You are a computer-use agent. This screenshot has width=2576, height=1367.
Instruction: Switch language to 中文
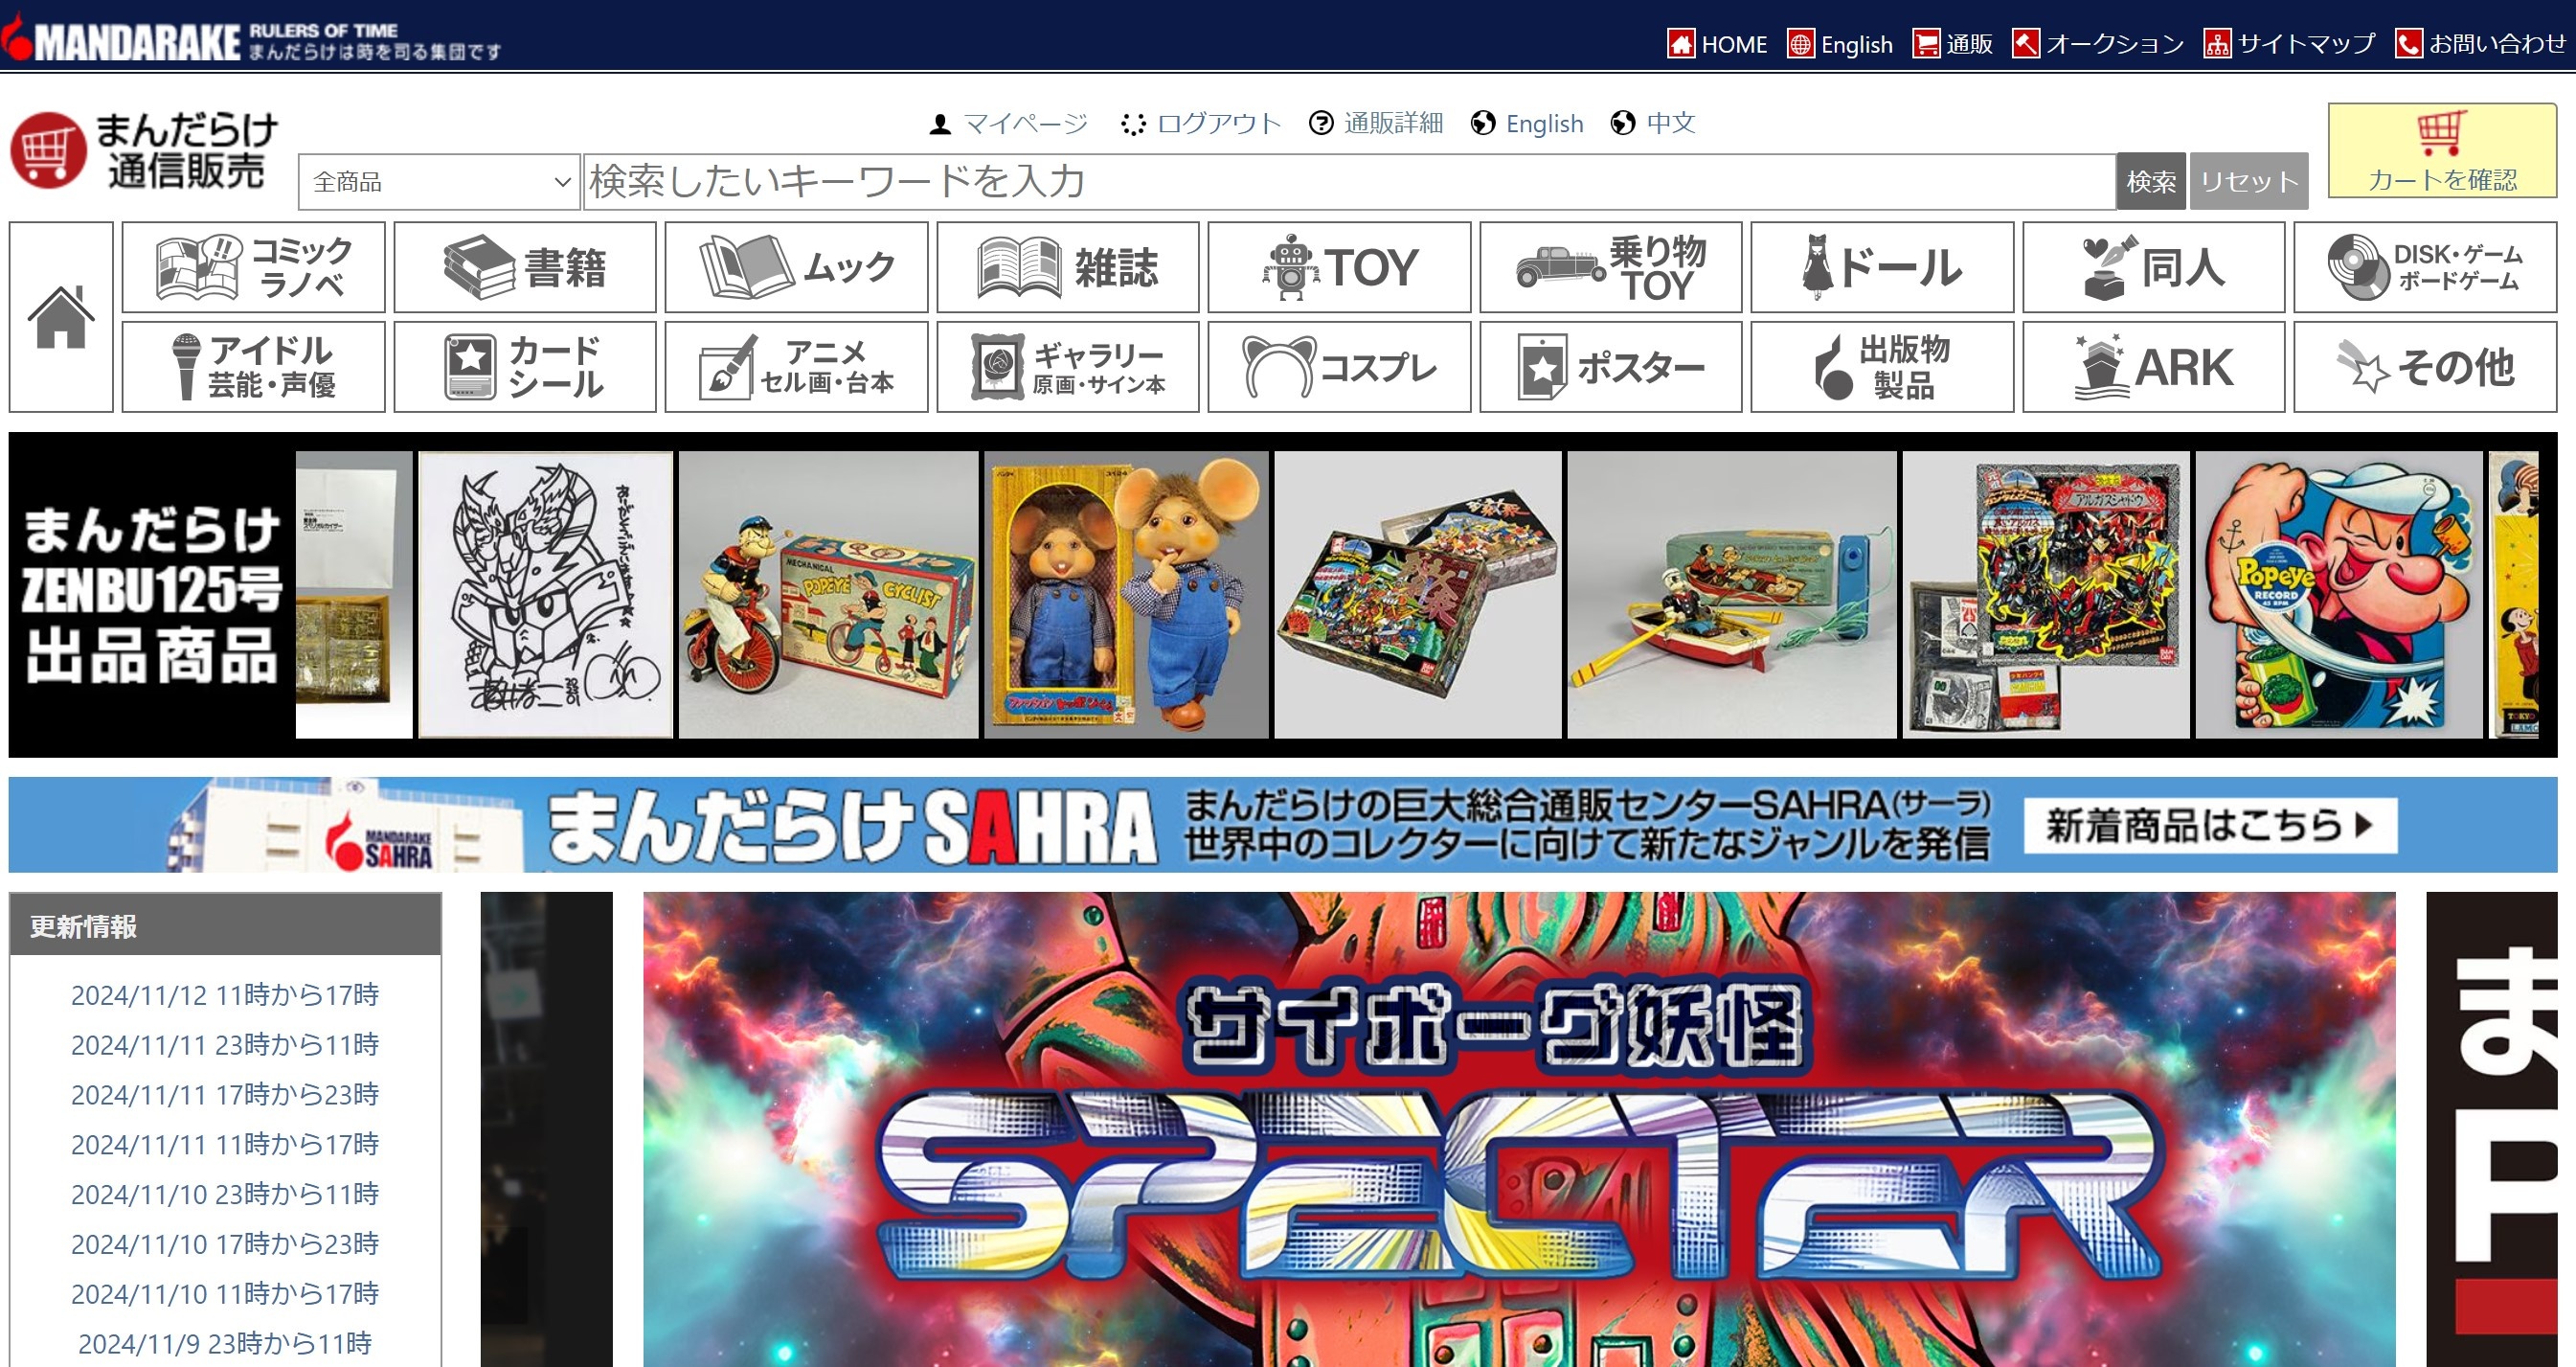pos(1654,123)
